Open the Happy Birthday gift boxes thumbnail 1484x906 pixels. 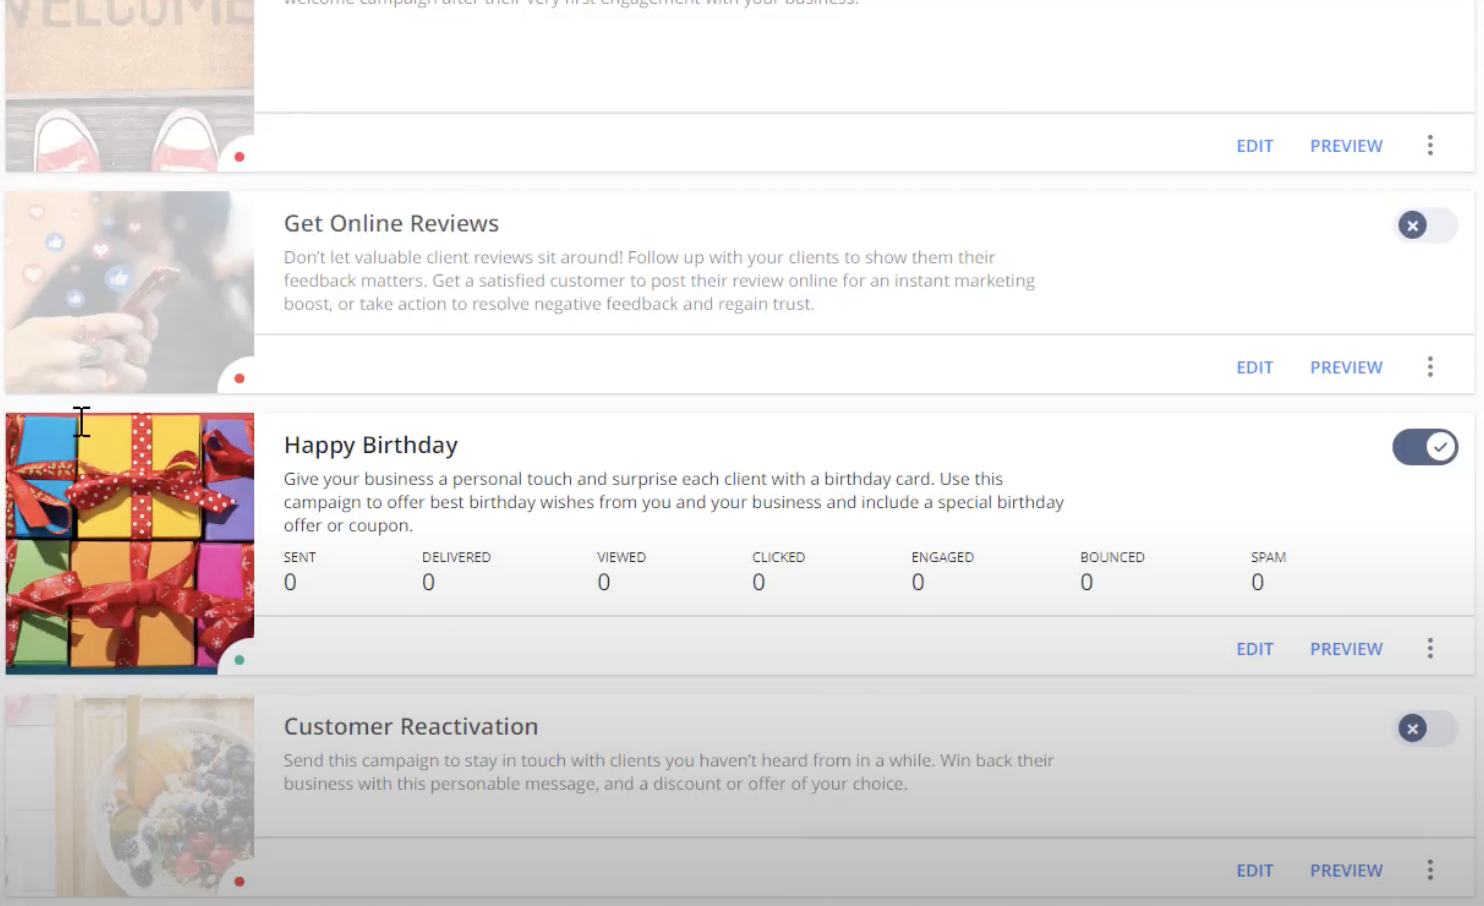(130, 543)
